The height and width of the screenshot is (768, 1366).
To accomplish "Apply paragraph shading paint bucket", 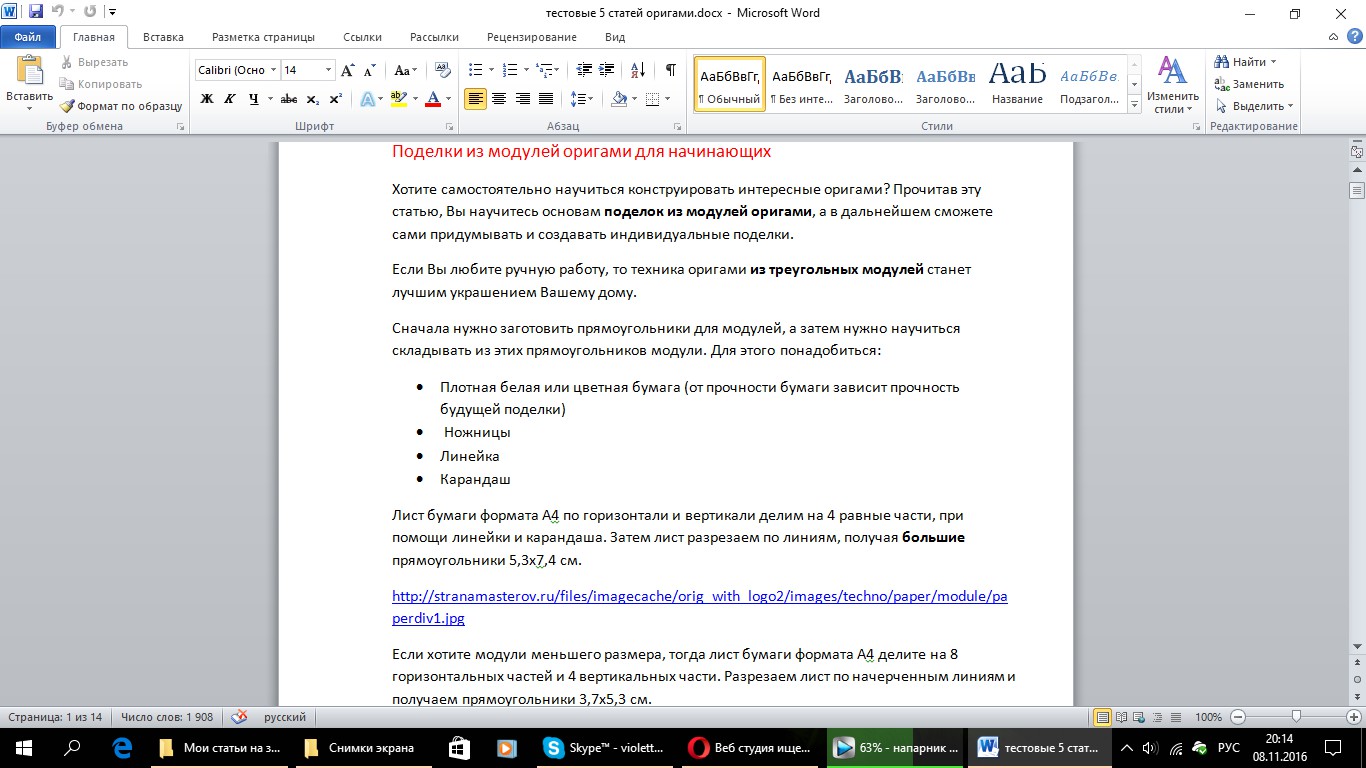I will tap(619, 99).
